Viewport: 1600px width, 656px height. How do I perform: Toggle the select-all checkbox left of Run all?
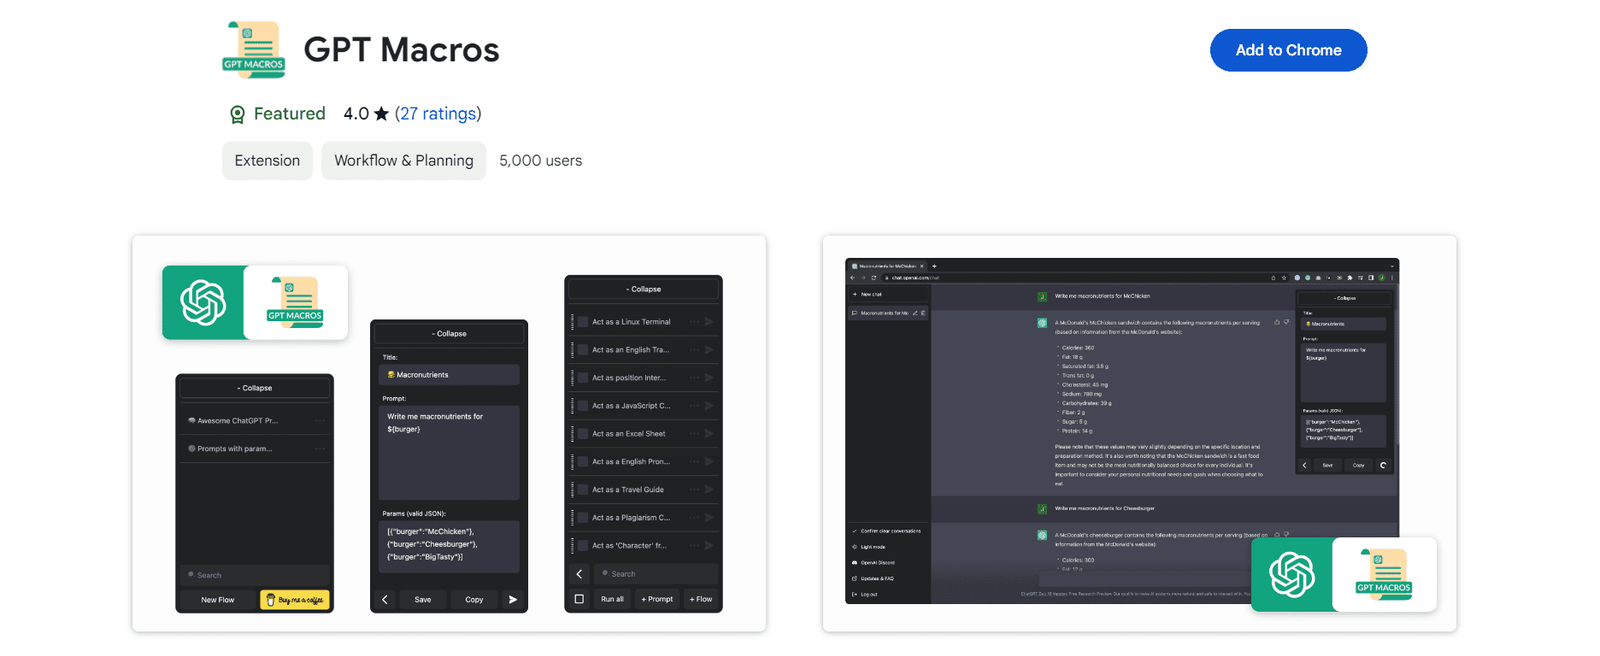(579, 599)
